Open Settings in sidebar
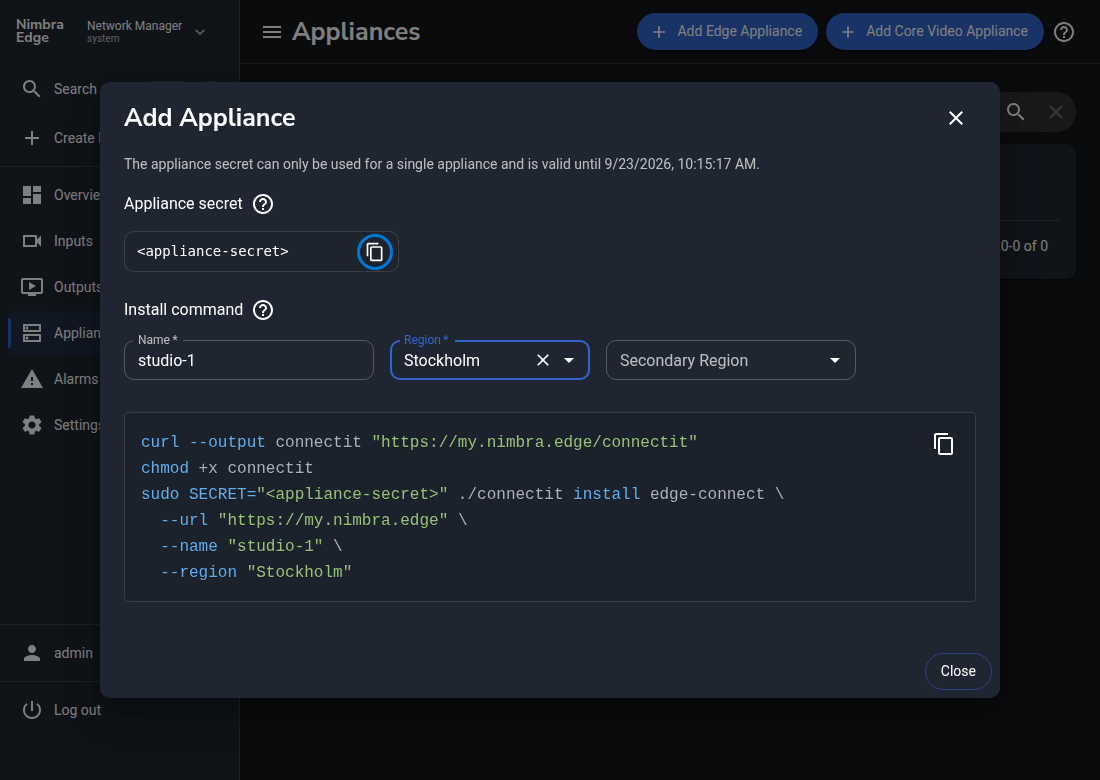Screen dimensions: 1100x780 [x=60, y=425]
